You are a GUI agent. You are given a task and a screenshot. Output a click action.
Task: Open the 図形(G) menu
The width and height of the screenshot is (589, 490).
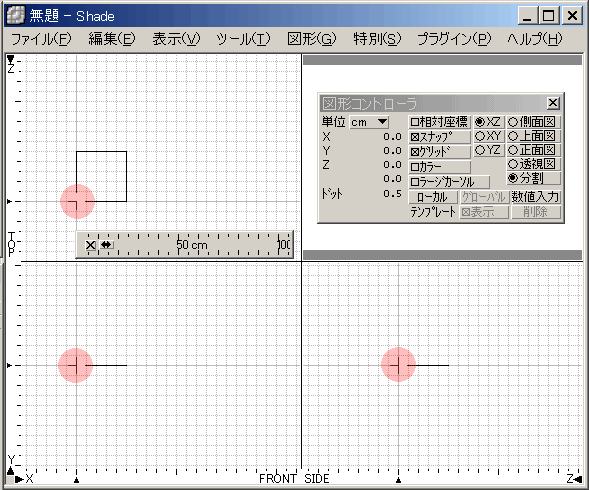tap(311, 38)
